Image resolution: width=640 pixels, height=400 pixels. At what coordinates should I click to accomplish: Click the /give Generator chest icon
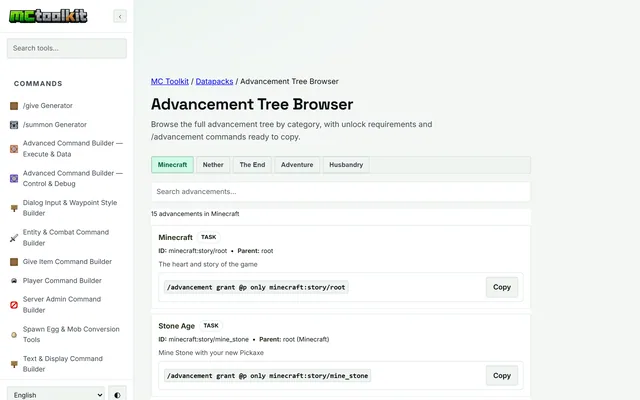pyautogui.click(x=14, y=106)
